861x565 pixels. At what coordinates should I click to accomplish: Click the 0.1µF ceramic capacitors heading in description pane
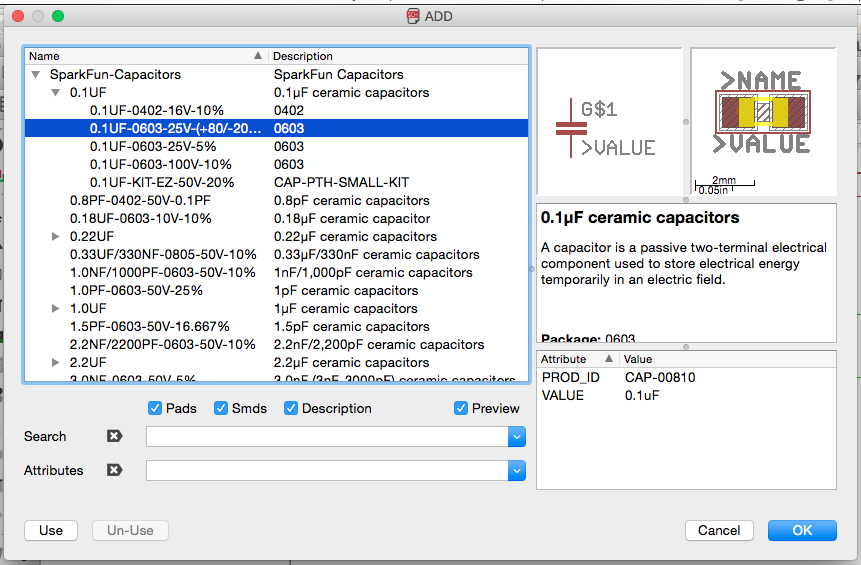640,217
